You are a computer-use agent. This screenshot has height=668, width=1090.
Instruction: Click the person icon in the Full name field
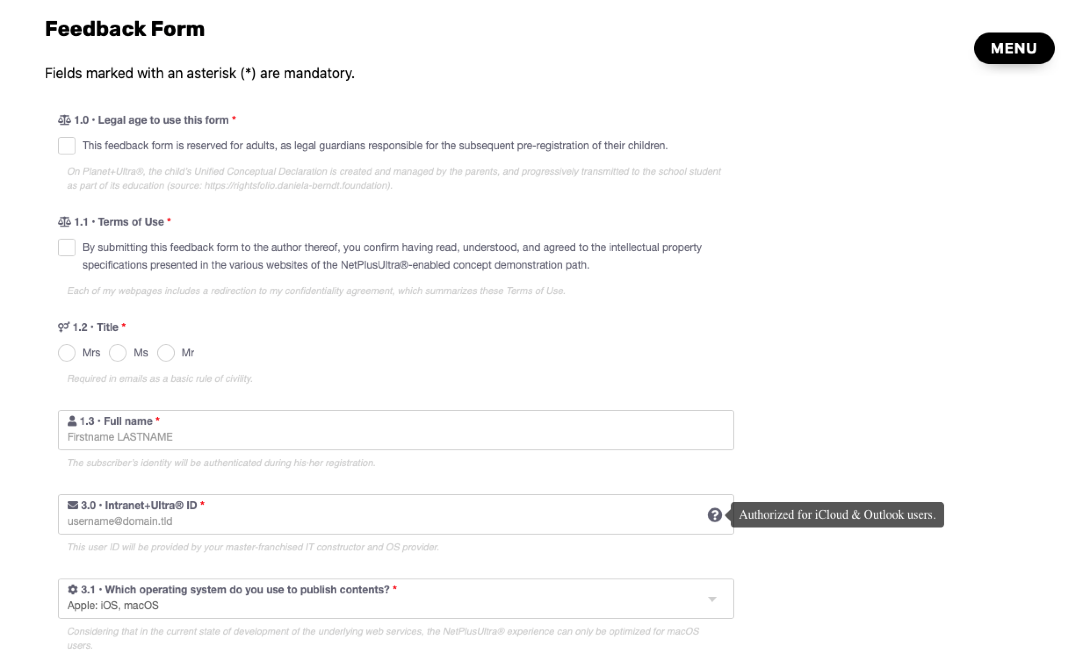pyautogui.click(x=73, y=421)
